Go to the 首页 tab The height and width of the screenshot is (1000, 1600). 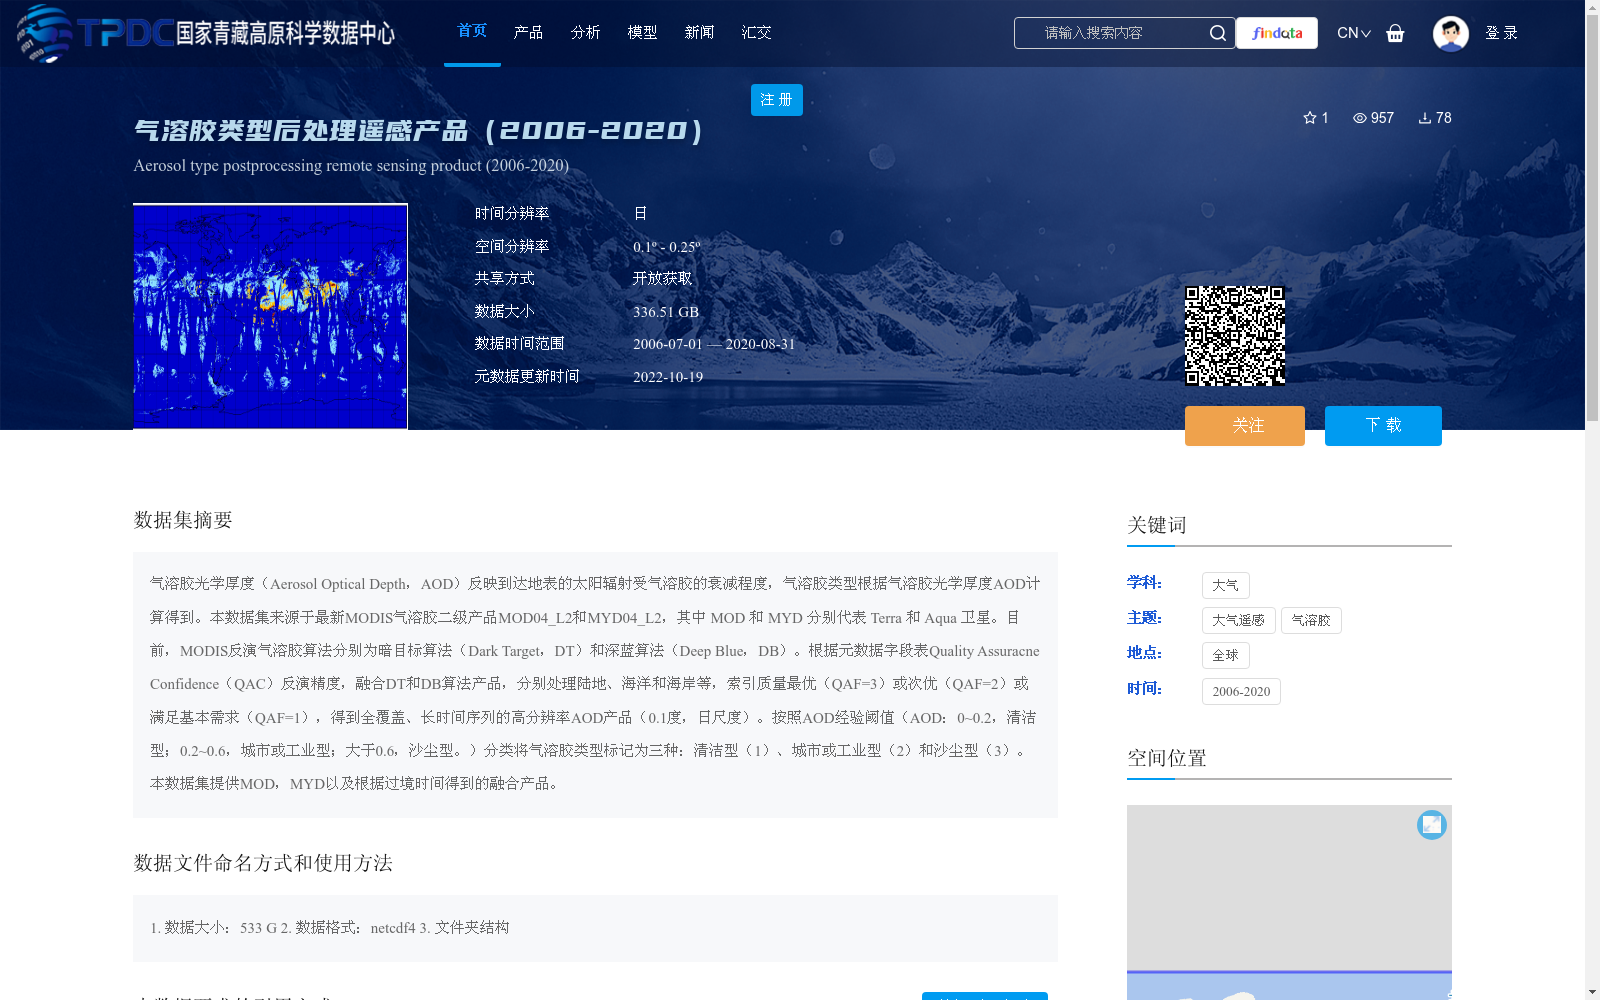point(472,31)
